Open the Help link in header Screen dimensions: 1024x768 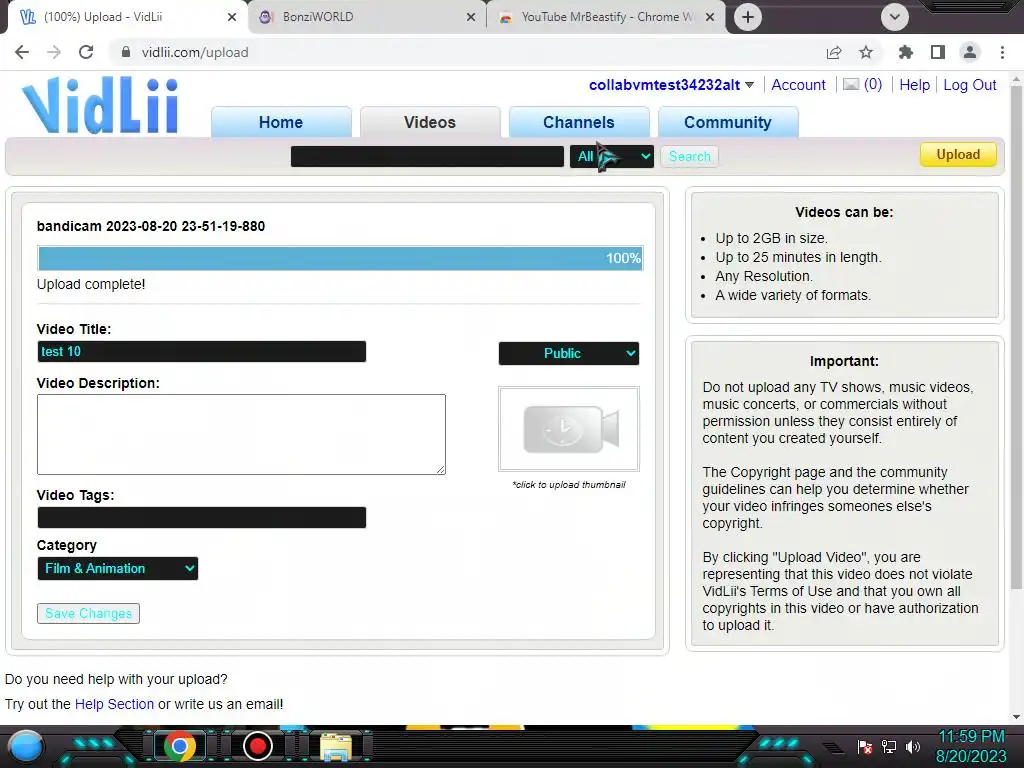(x=914, y=85)
